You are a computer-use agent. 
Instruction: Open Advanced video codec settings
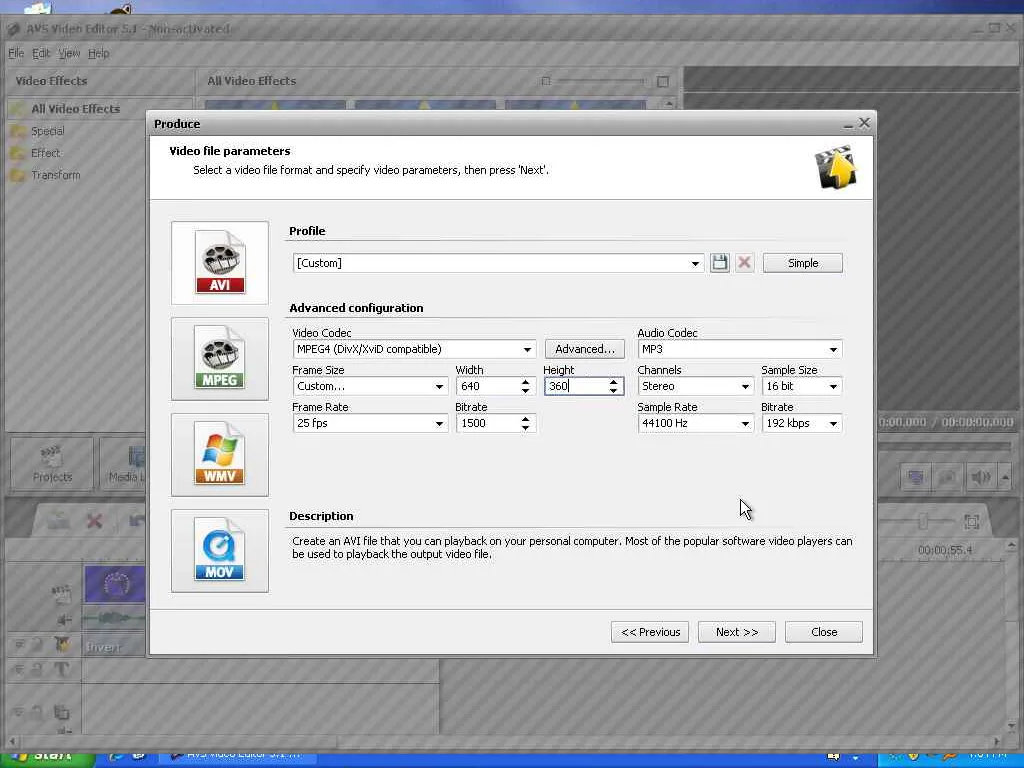click(584, 349)
